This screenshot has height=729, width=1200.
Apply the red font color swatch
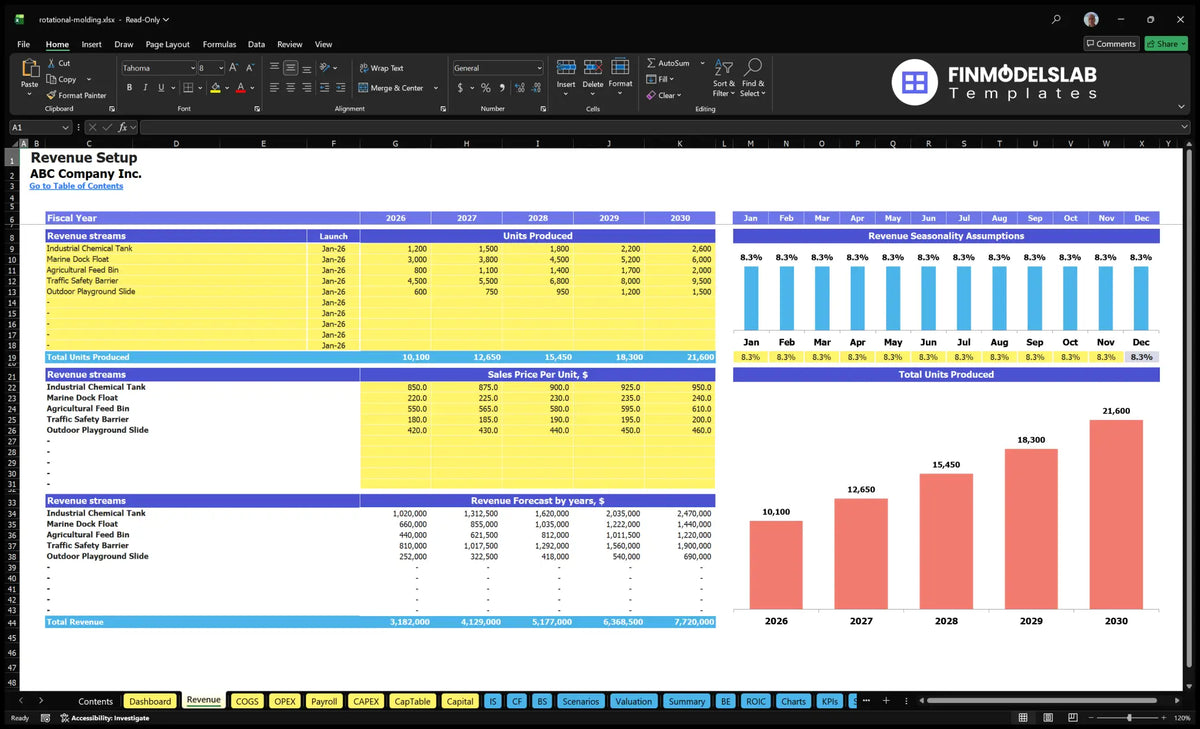[240, 88]
